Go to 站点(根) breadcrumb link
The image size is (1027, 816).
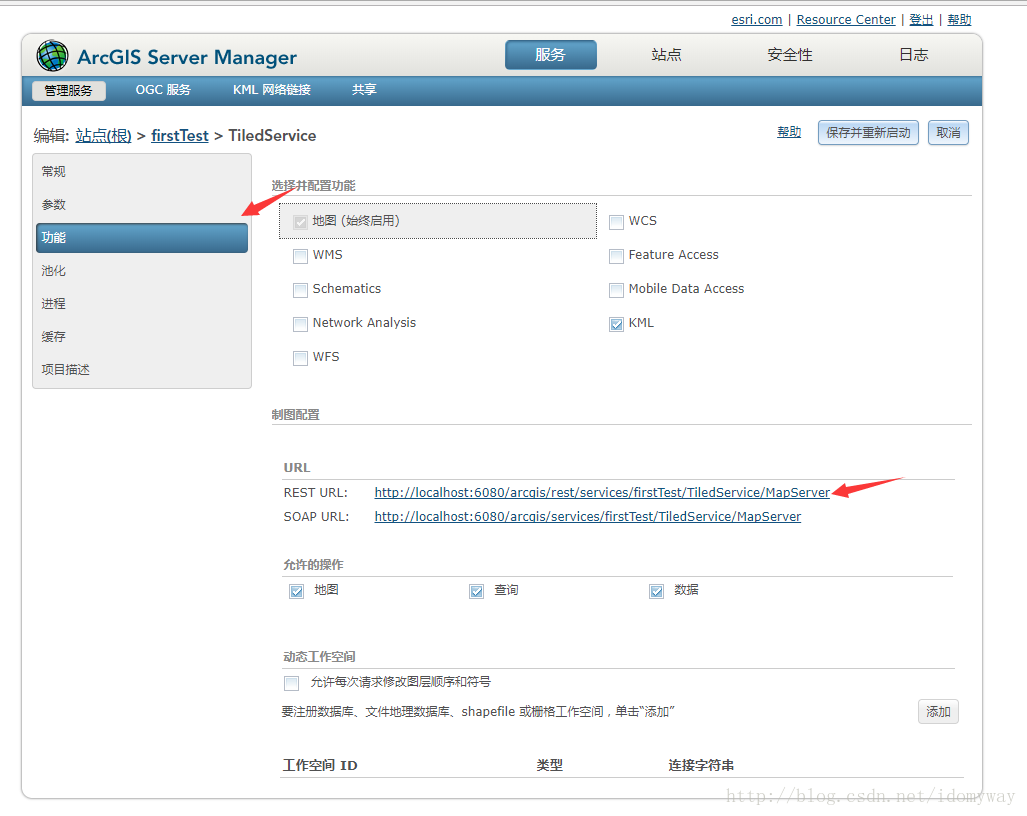[103, 136]
